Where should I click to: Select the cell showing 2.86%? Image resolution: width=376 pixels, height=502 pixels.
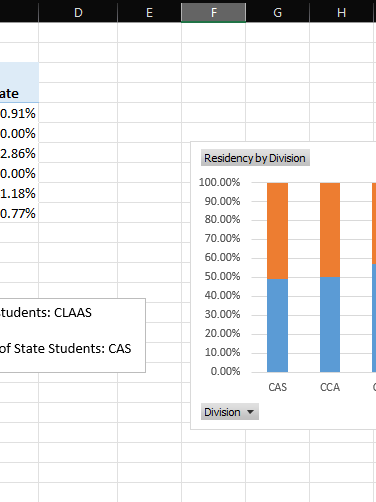tap(19, 153)
